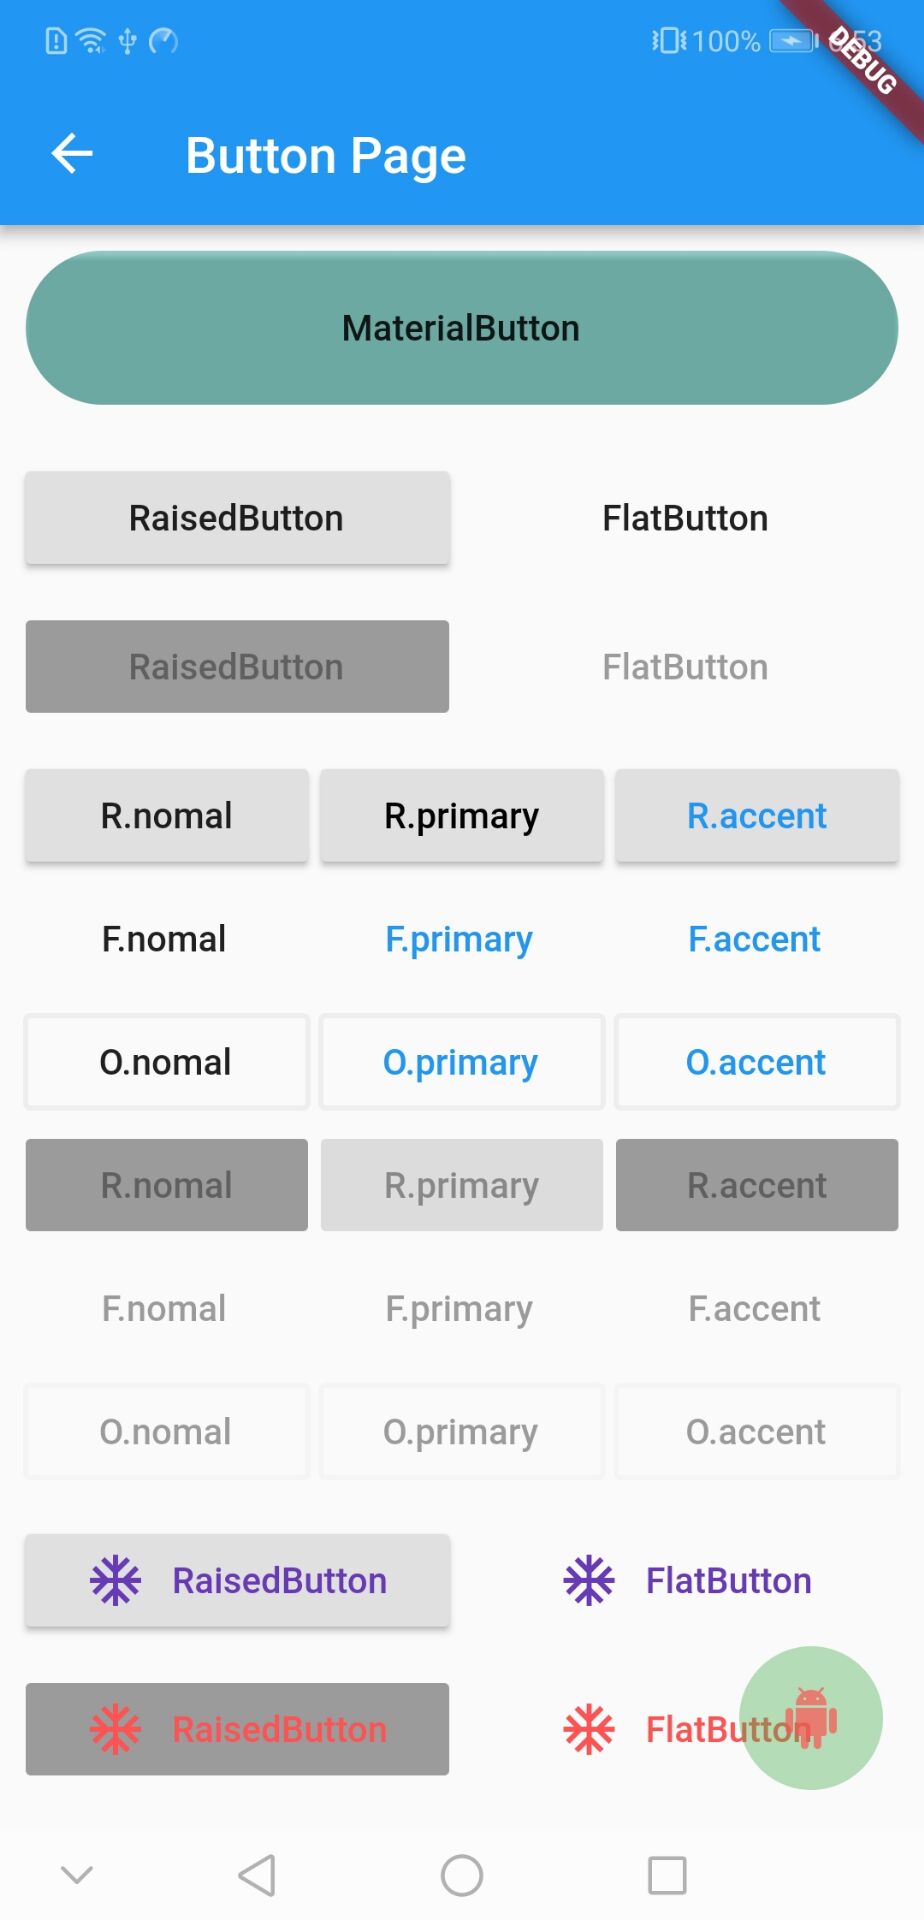The height and width of the screenshot is (1920, 924).
Task: Click purple snowflake icon on RaisedButton
Action: point(116,1580)
